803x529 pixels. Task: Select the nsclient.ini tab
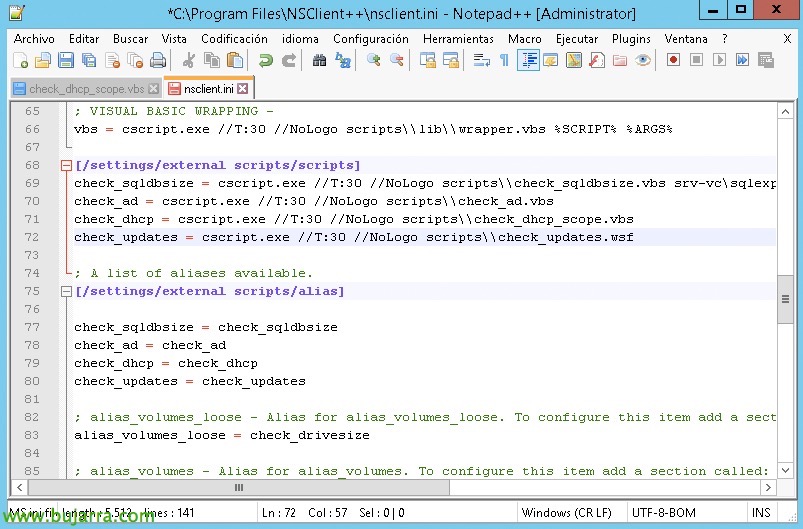pos(208,89)
